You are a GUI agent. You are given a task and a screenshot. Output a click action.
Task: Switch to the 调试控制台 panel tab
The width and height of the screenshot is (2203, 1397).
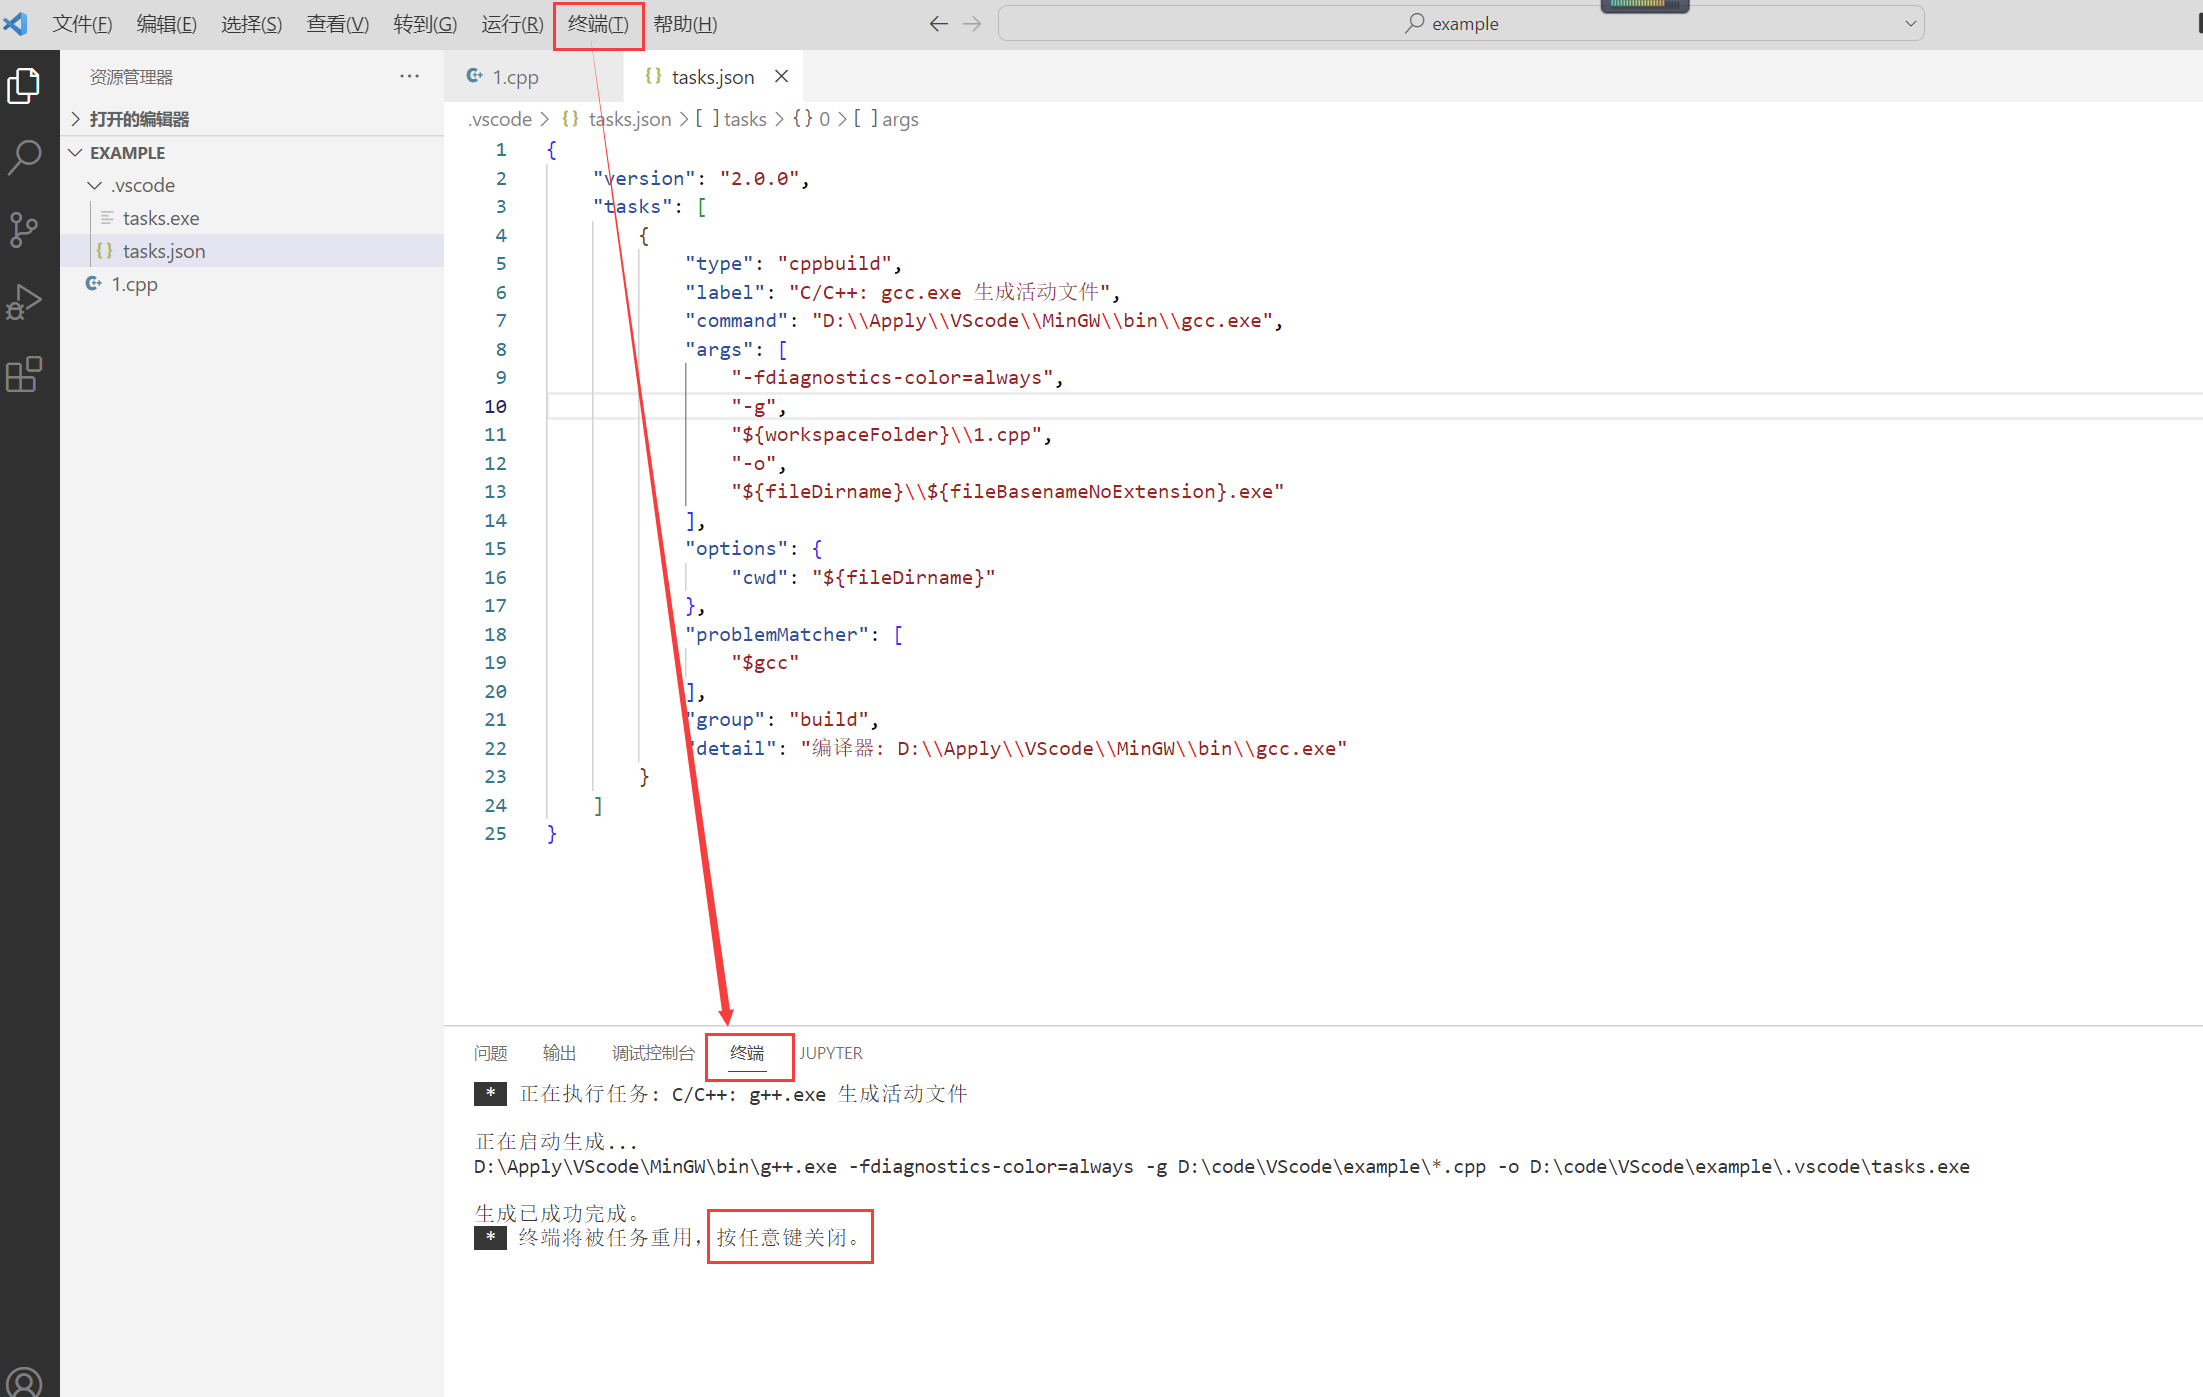(x=653, y=1053)
